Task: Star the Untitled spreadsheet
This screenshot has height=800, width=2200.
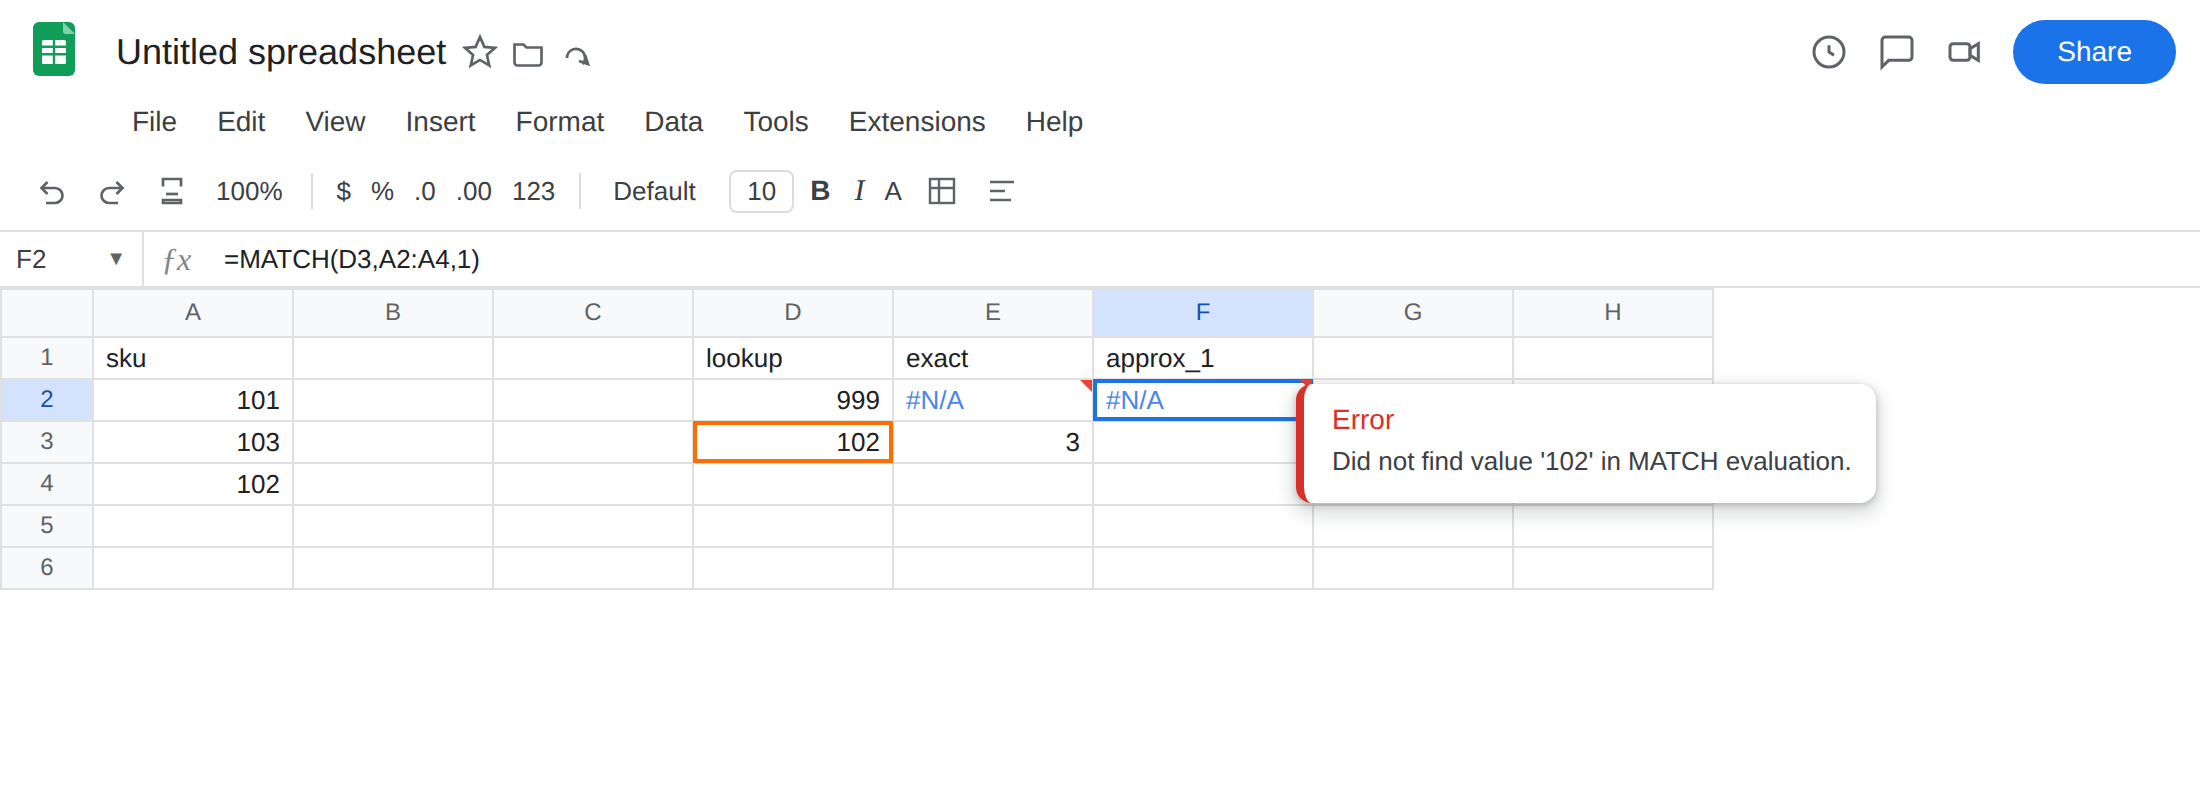Action: (480, 52)
